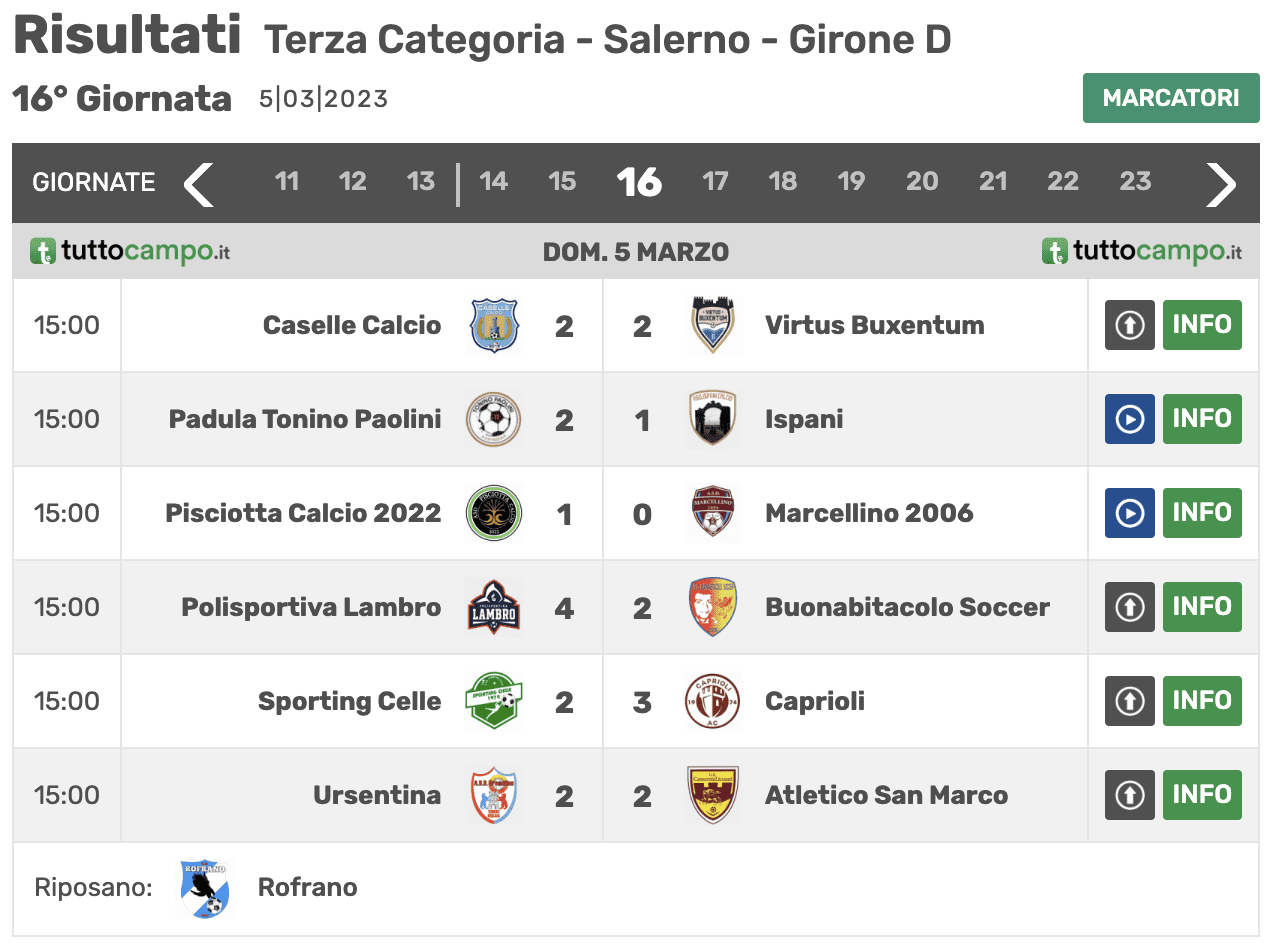1278x952 pixels.
Task: Go to previous giornate with left chevron
Action: coord(199,183)
